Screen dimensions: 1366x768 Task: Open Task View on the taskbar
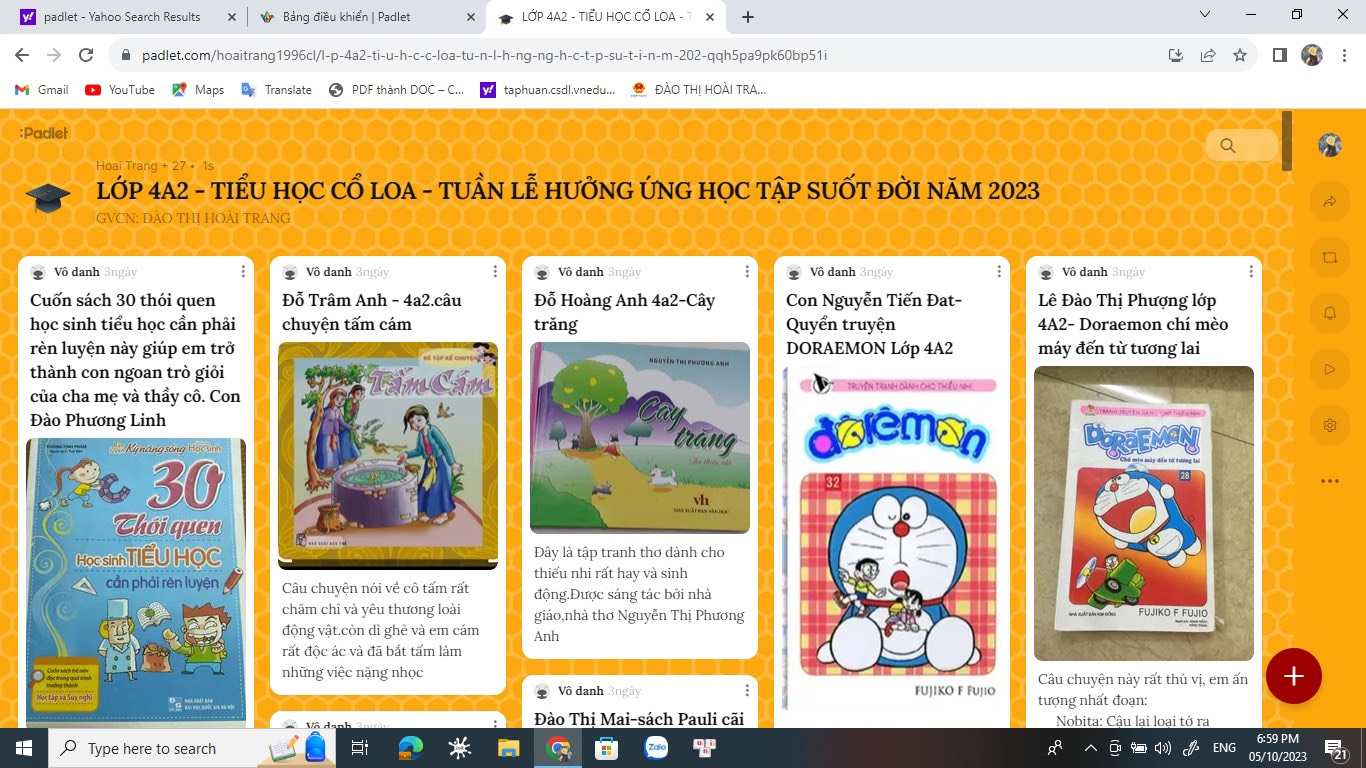point(360,748)
